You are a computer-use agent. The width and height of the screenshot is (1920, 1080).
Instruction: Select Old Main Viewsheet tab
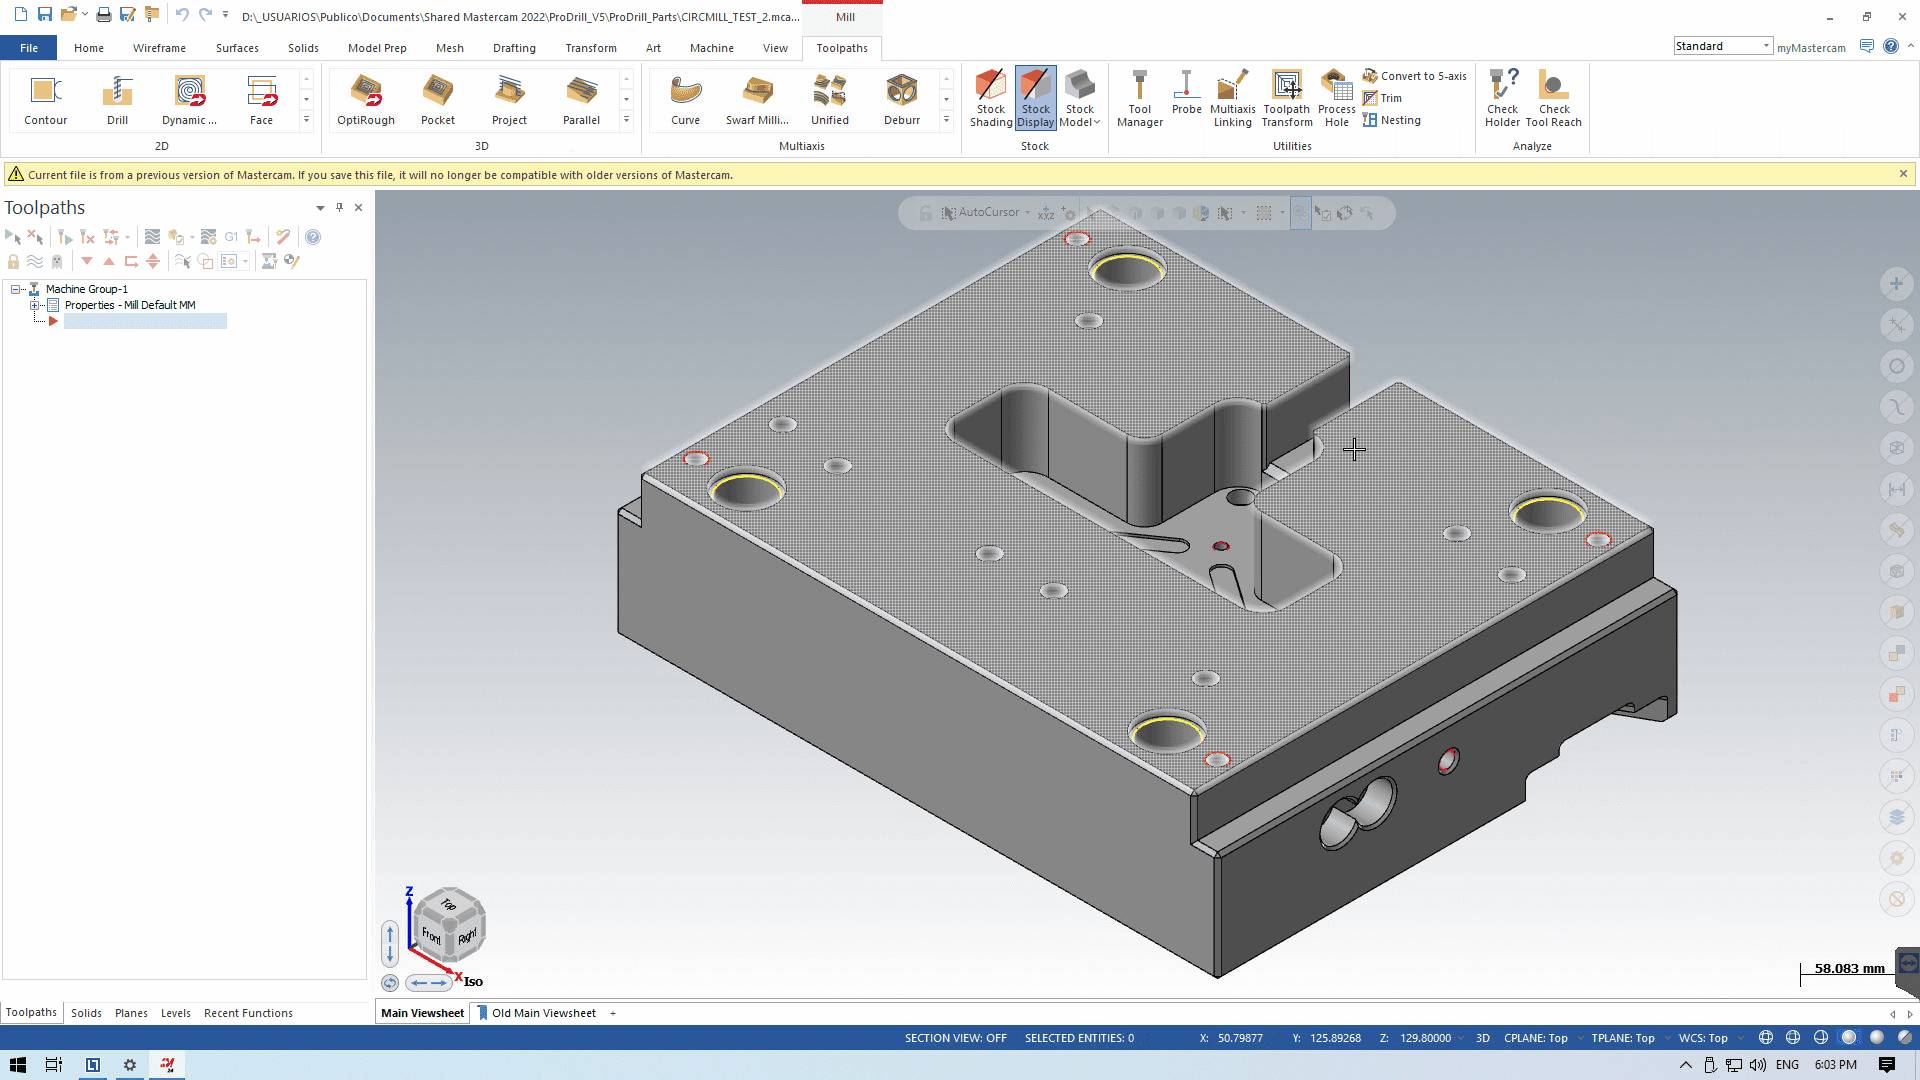(x=543, y=1013)
